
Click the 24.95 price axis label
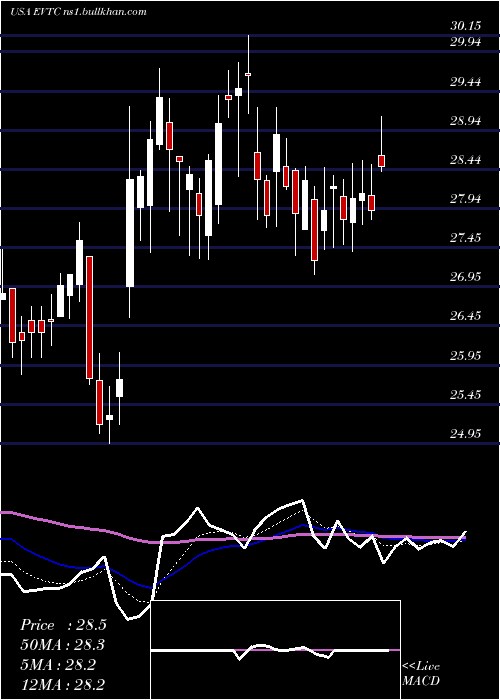[x=465, y=433]
